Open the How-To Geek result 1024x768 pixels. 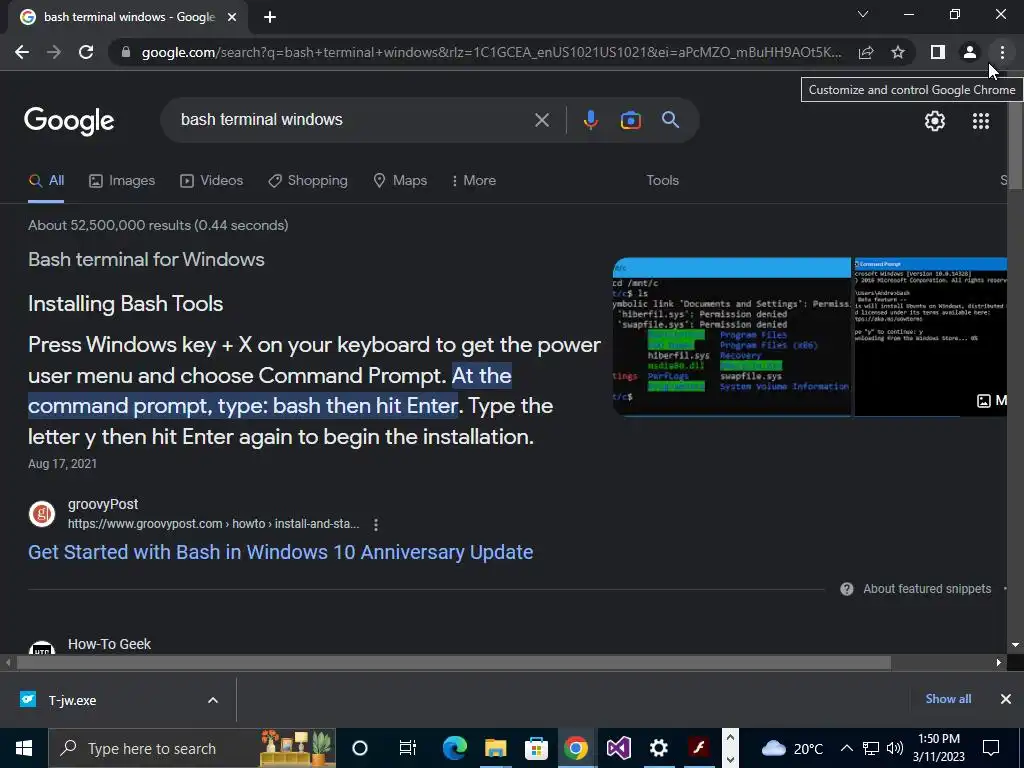click(110, 645)
